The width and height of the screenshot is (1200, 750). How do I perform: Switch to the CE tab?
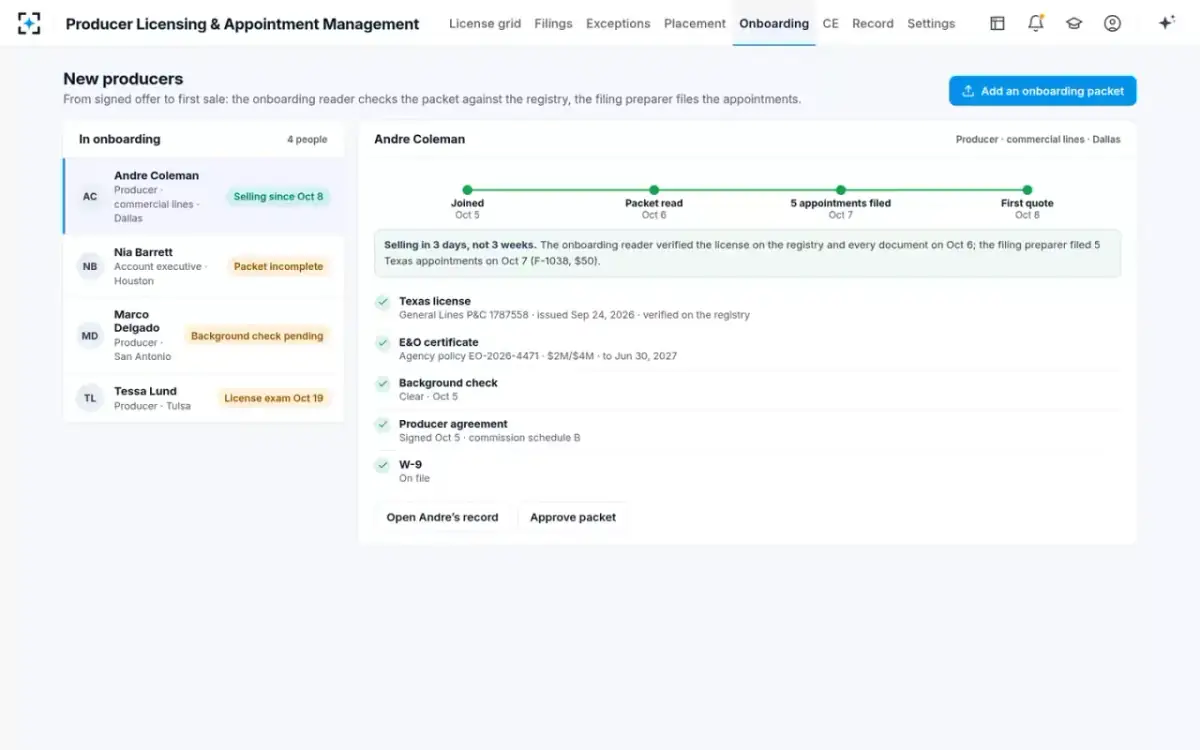coord(830,23)
